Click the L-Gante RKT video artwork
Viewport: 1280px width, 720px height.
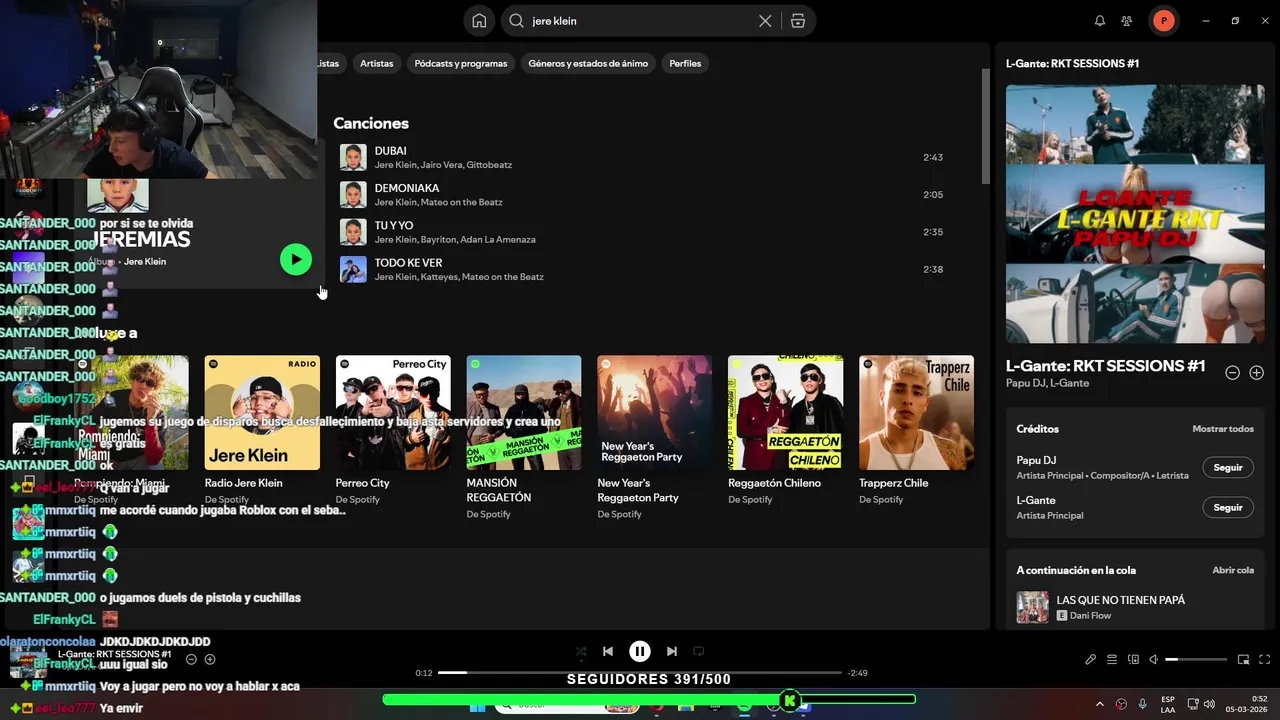coord(1135,214)
